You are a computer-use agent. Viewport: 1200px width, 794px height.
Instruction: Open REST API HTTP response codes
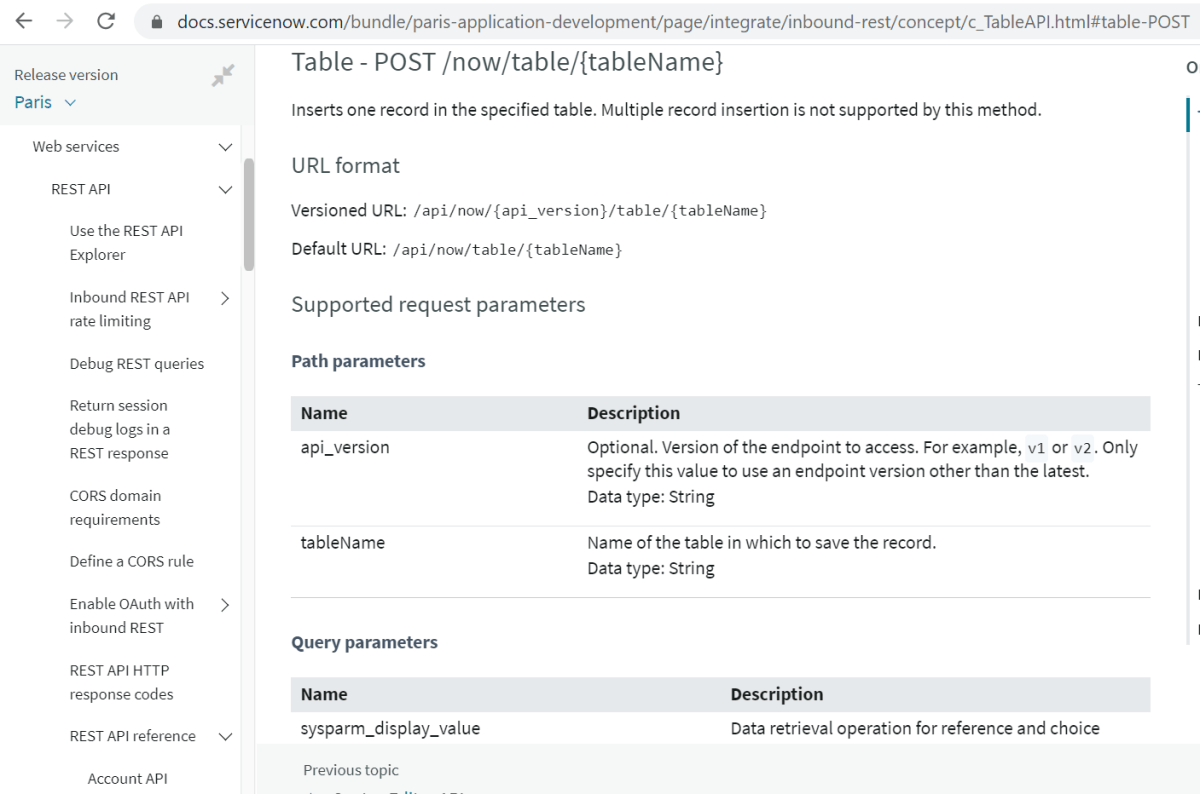(x=121, y=682)
